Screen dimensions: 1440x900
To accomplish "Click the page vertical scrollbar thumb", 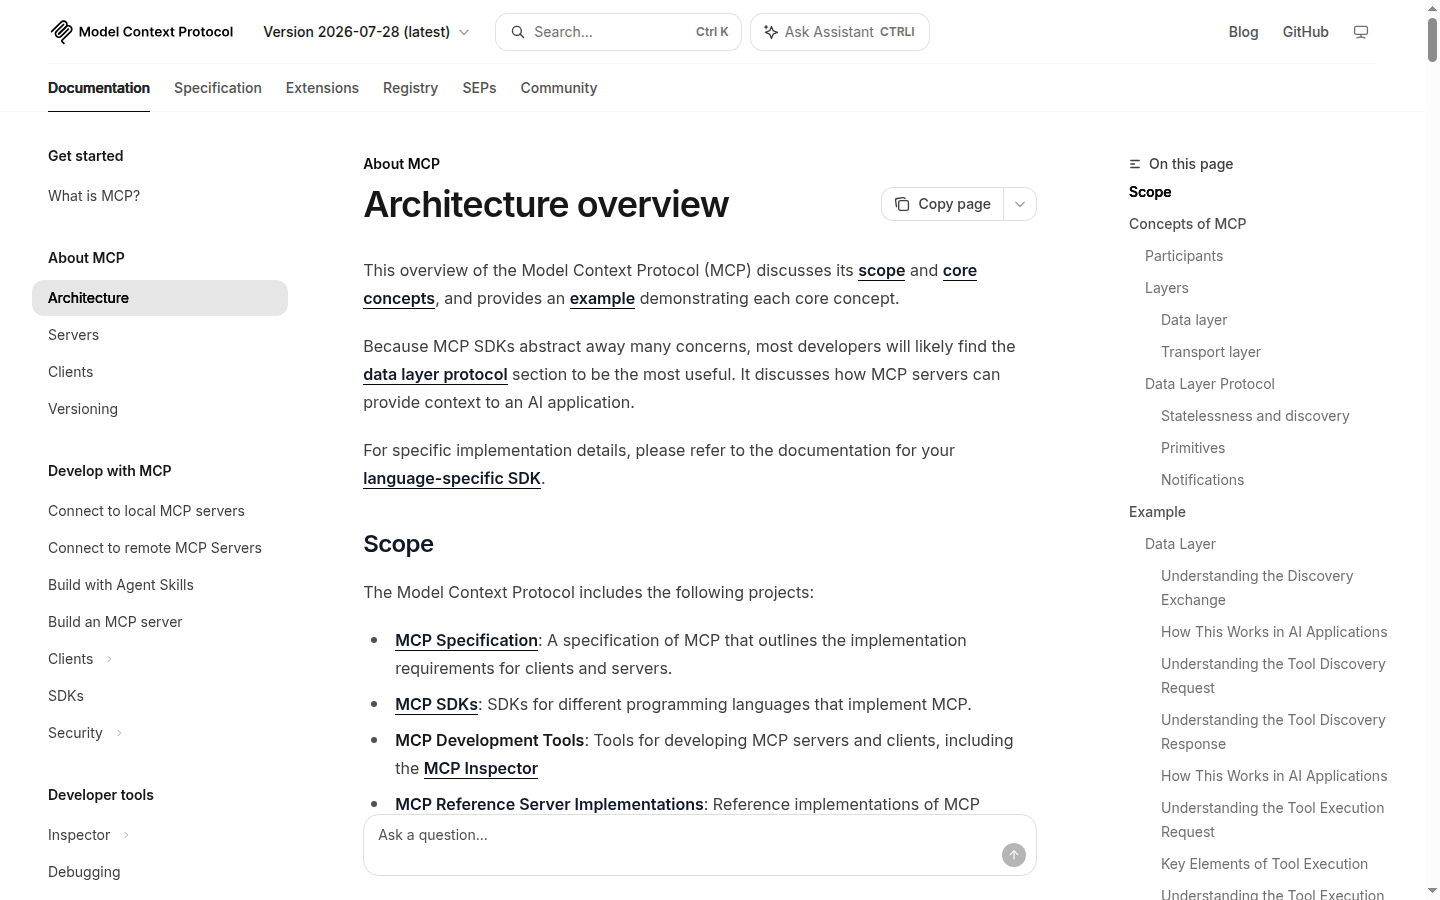I will [x=1432, y=40].
